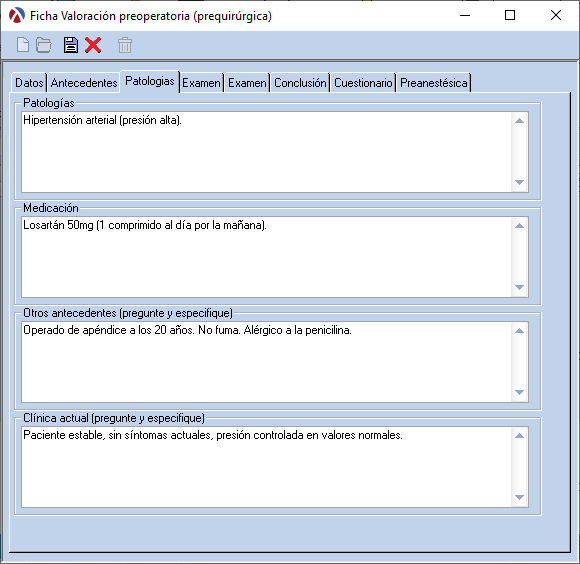Switch to the Preanestésica tab
Image resolution: width=580 pixels, height=564 pixels.
(434, 82)
